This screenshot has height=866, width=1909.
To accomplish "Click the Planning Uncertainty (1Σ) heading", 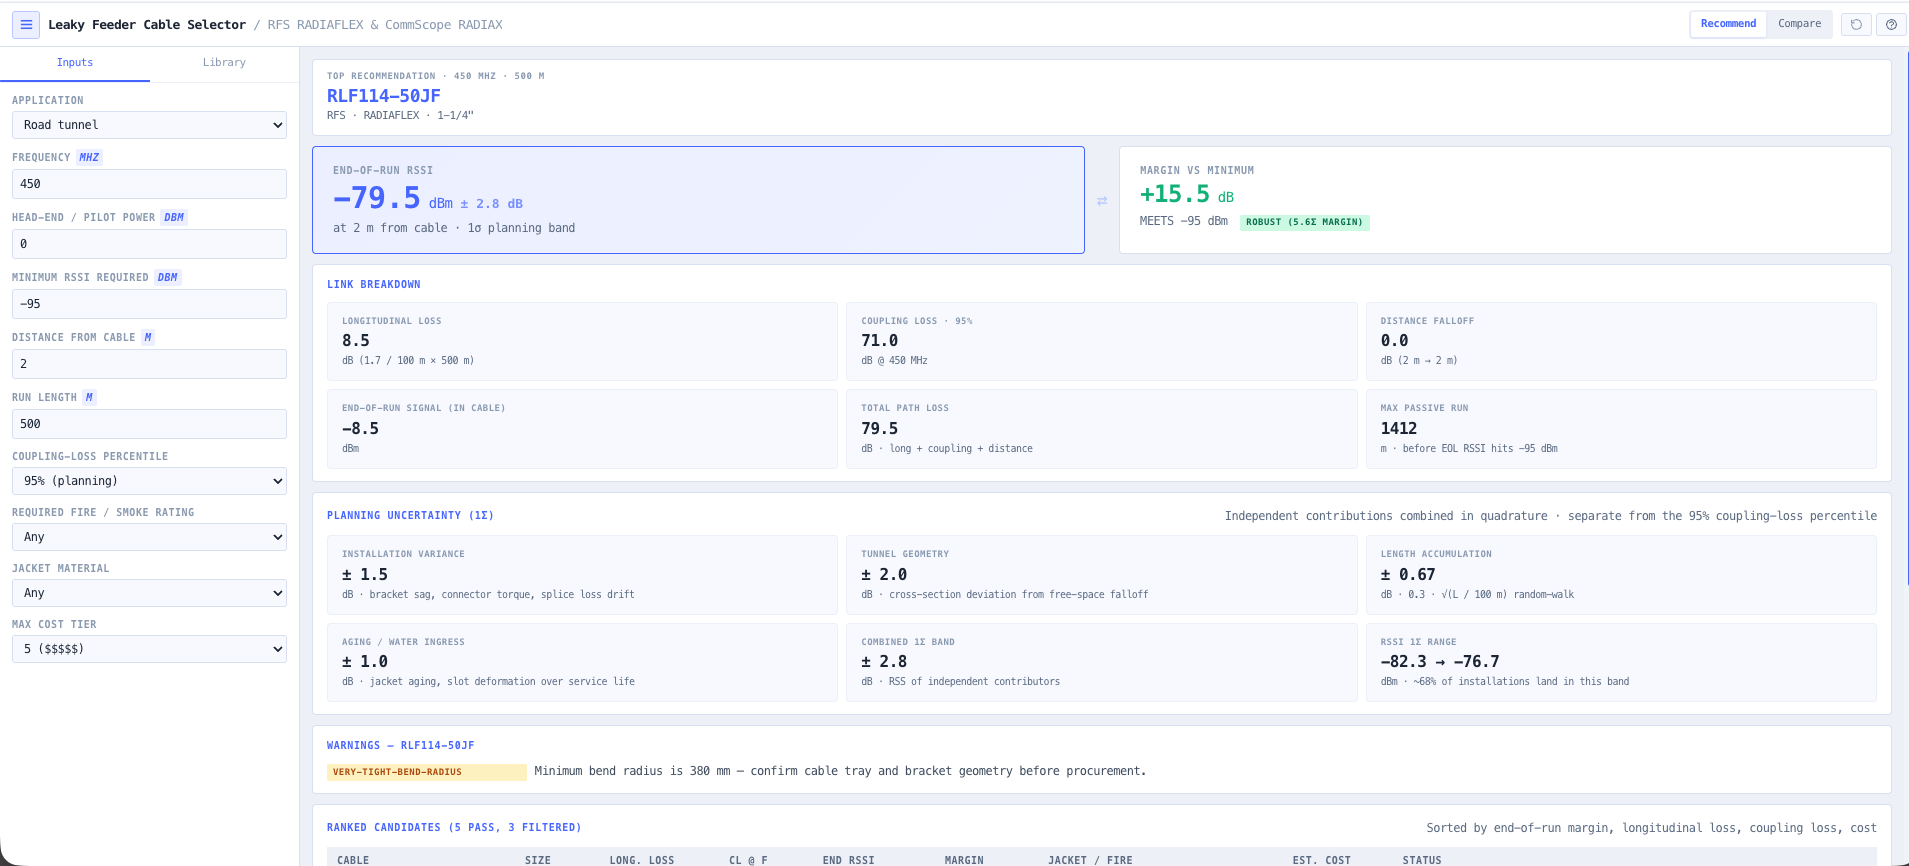I will tap(410, 516).
